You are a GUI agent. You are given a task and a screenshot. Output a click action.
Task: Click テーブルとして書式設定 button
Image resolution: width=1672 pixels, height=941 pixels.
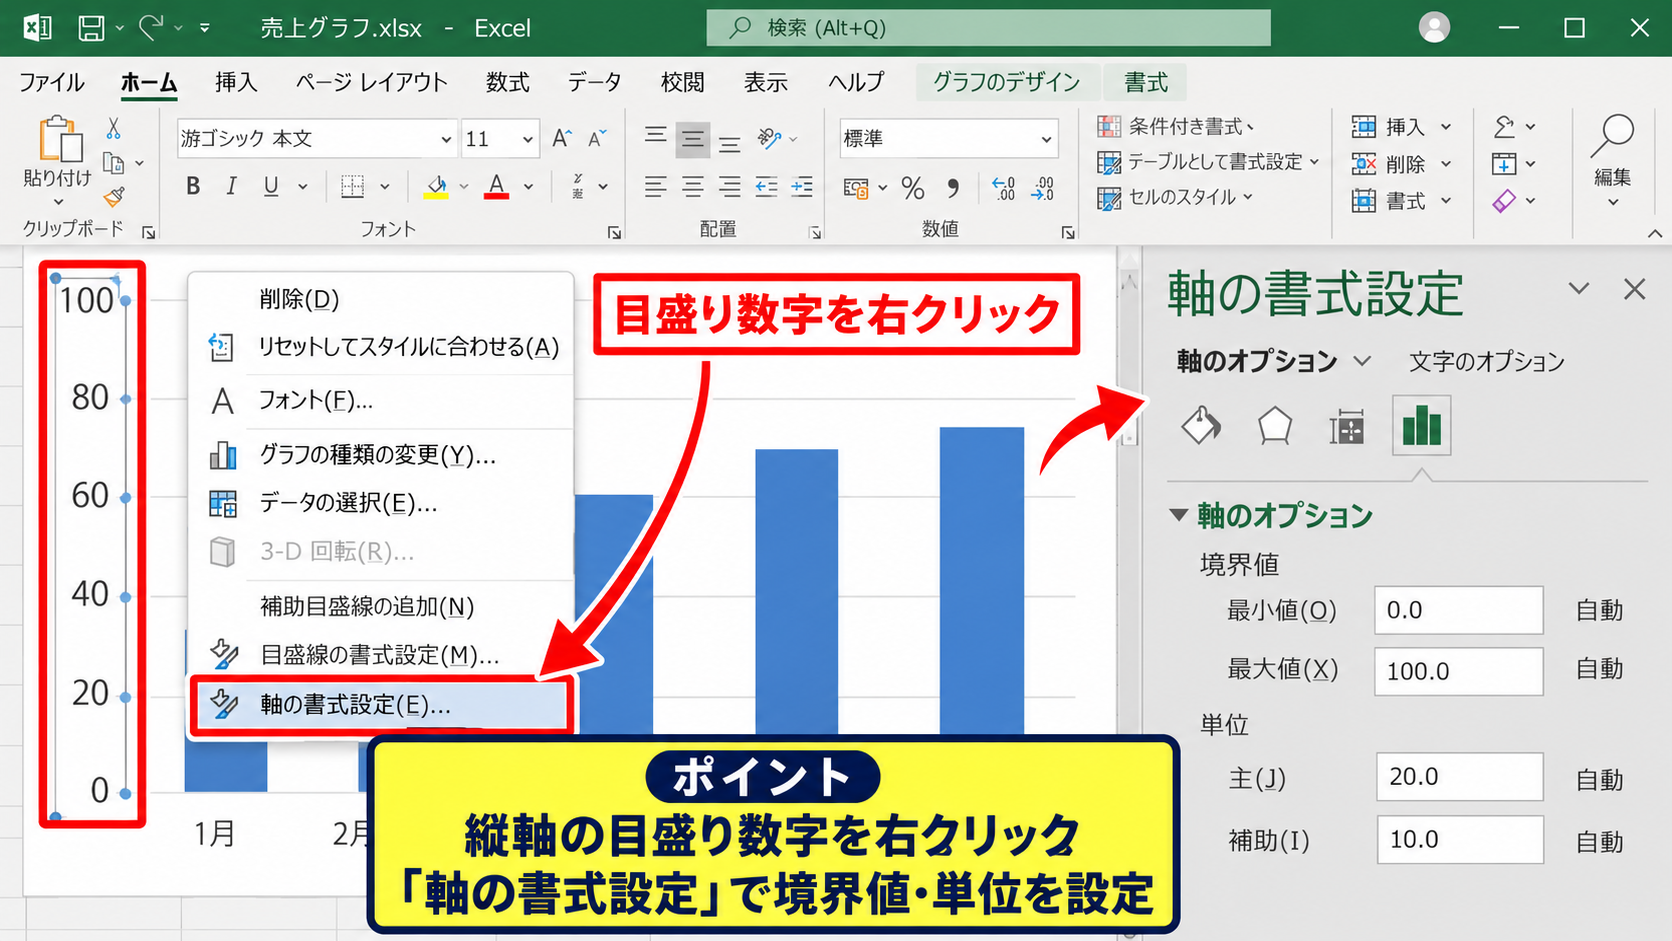[x=1209, y=162]
